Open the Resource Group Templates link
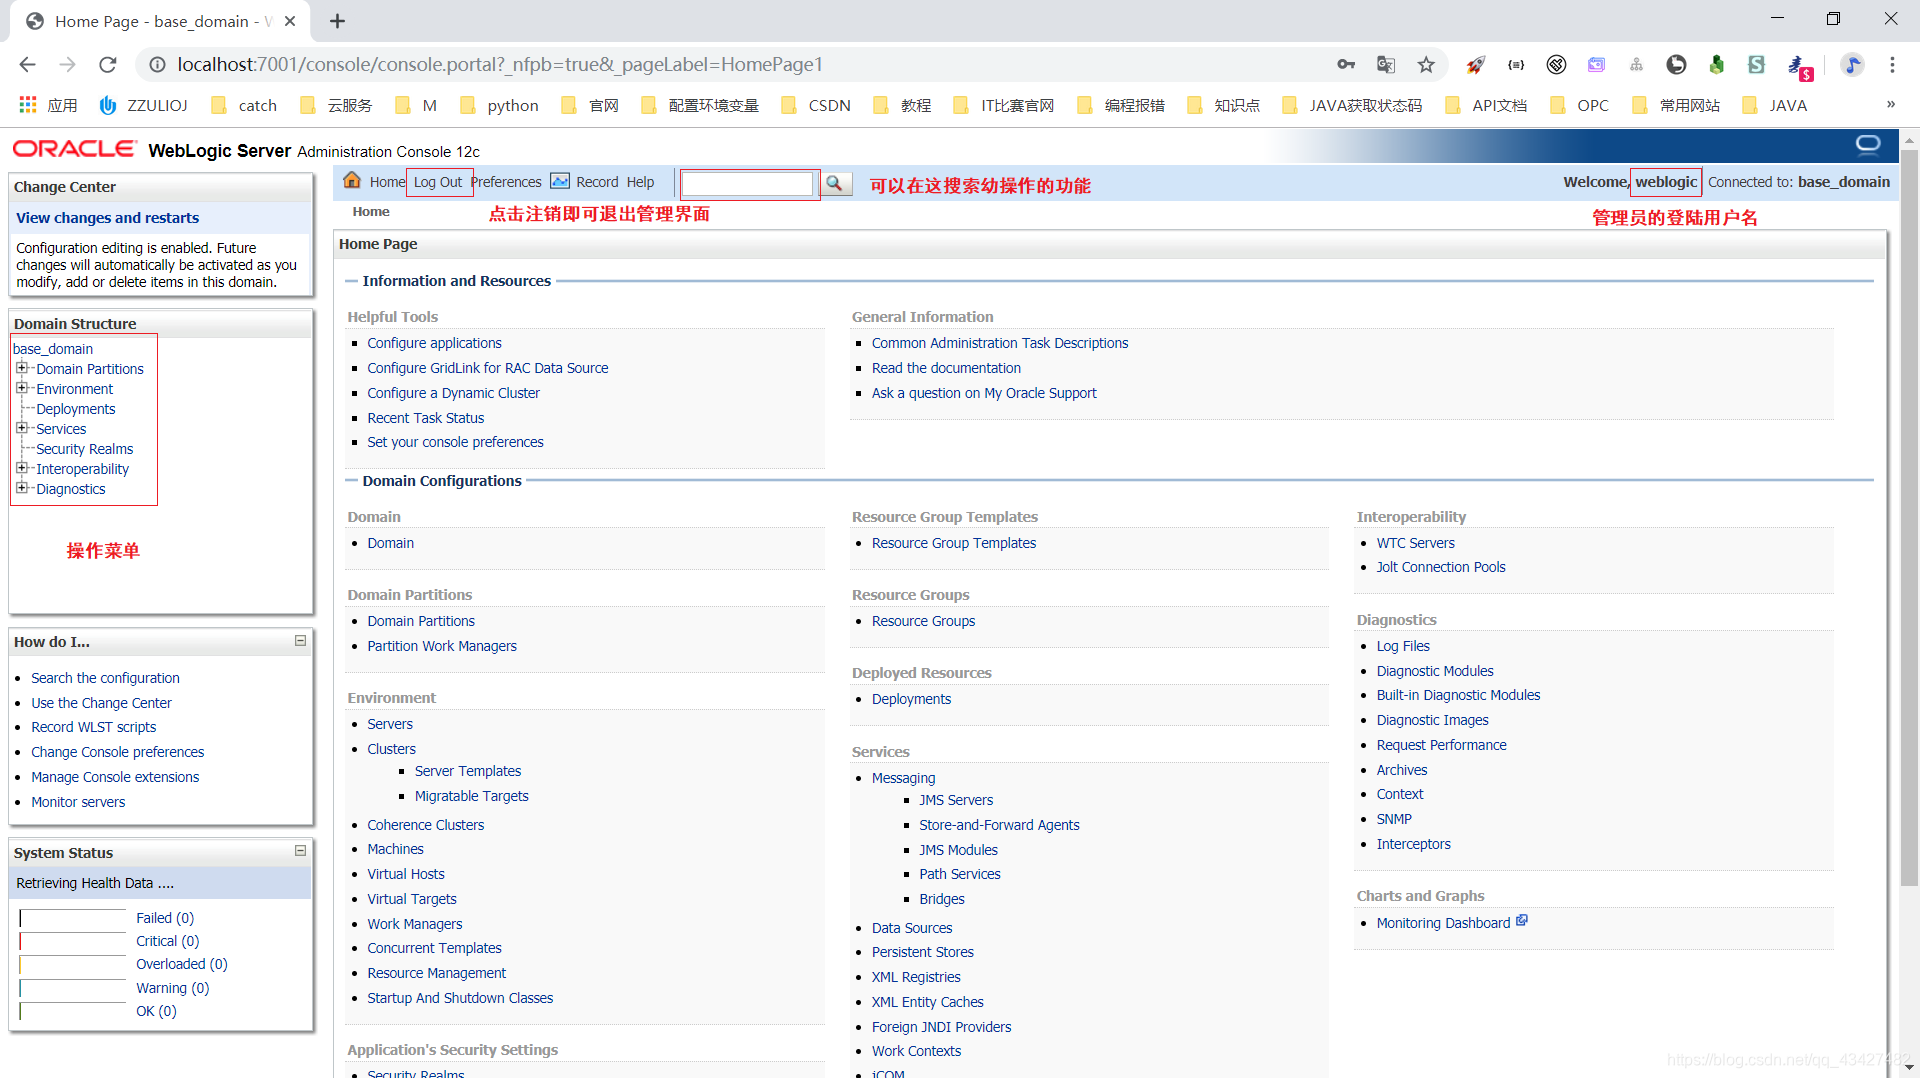 pyautogui.click(x=954, y=543)
